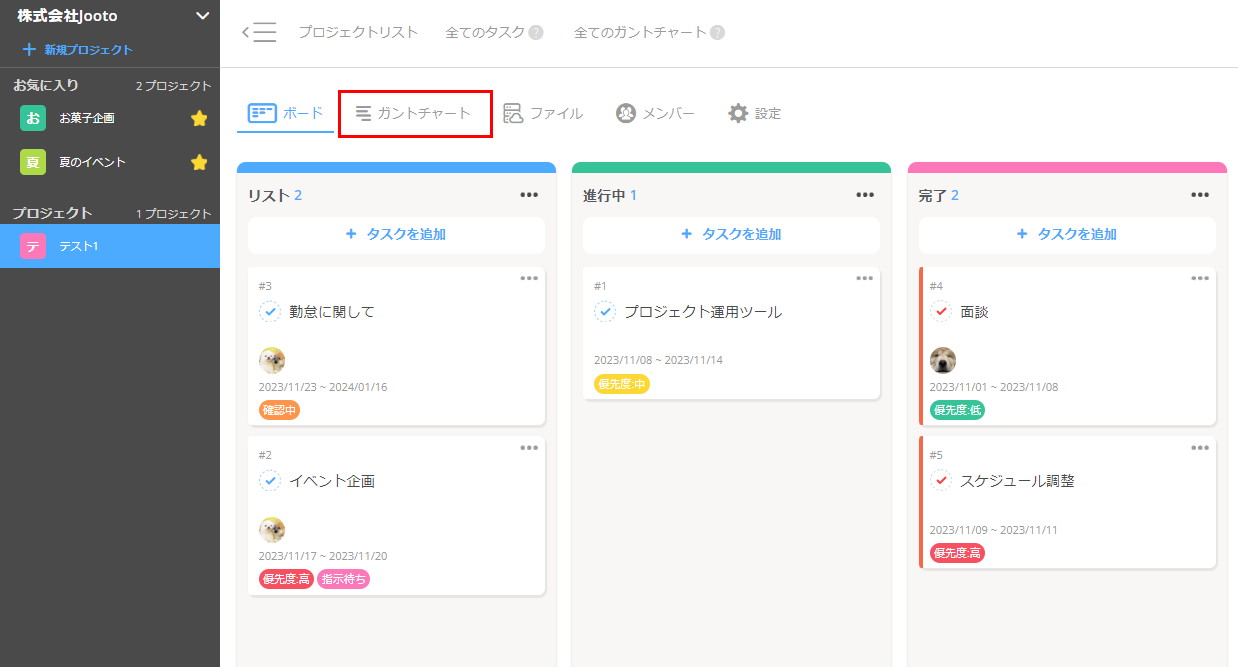This screenshot has height=667, width=1238.
Task: Click help icon beside 全てのガントチャート
Action: [717, 33]
